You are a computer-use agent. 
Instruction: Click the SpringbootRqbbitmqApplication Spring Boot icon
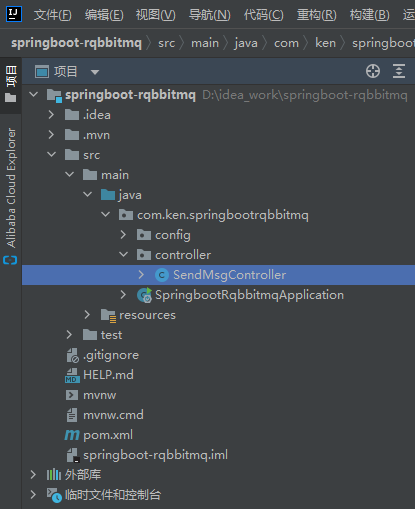coord(144,295)
